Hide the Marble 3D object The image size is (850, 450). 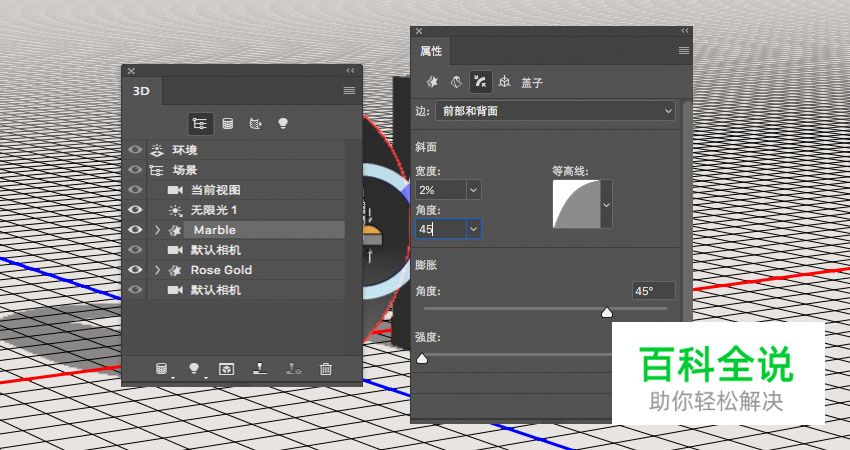(135, 230)
